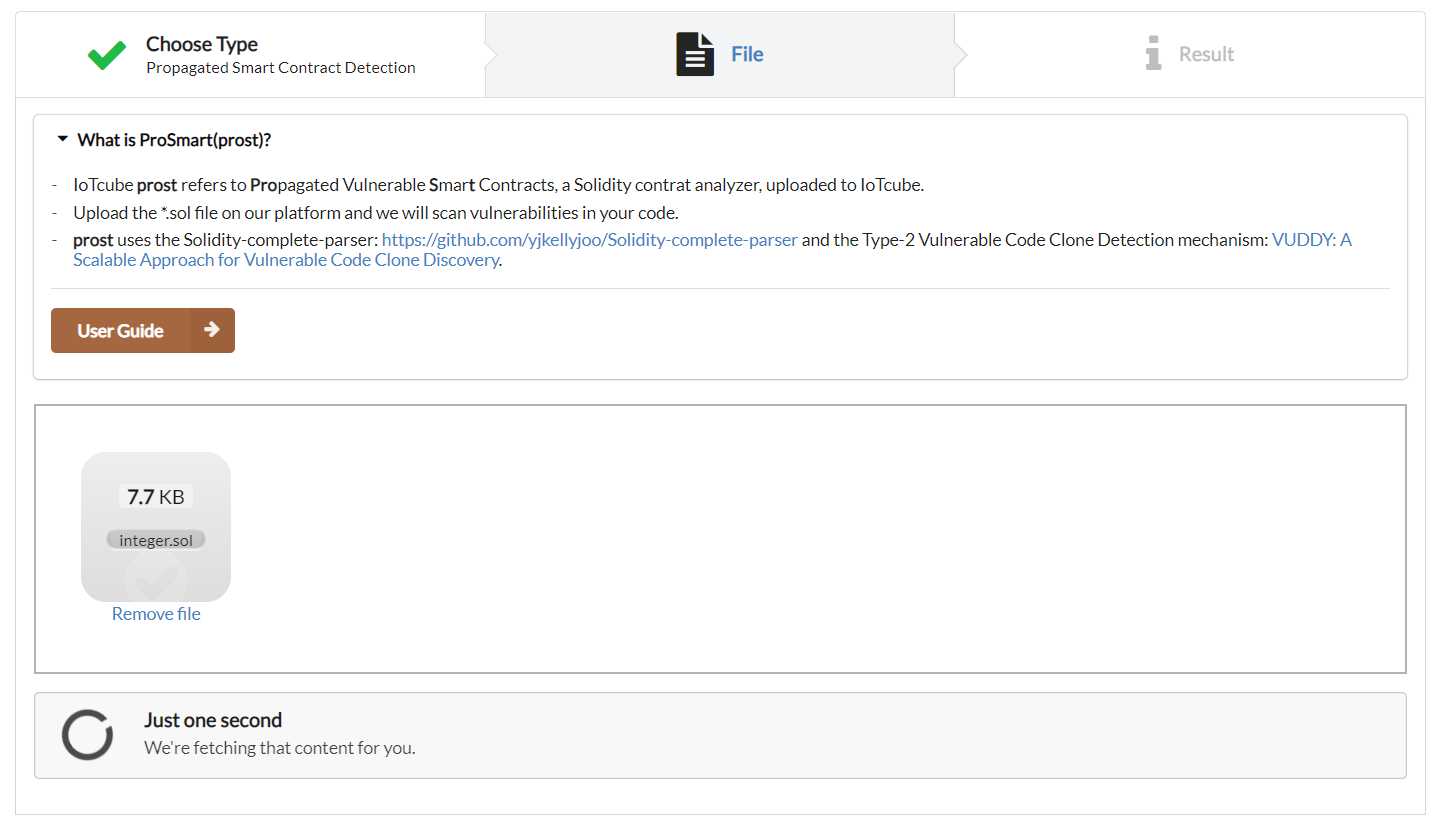The height and width of the screenshot is (821, 1433).
Task: Collapse the 'What is ProSmart(prost)?' triangle
Action: pos(63,140)
